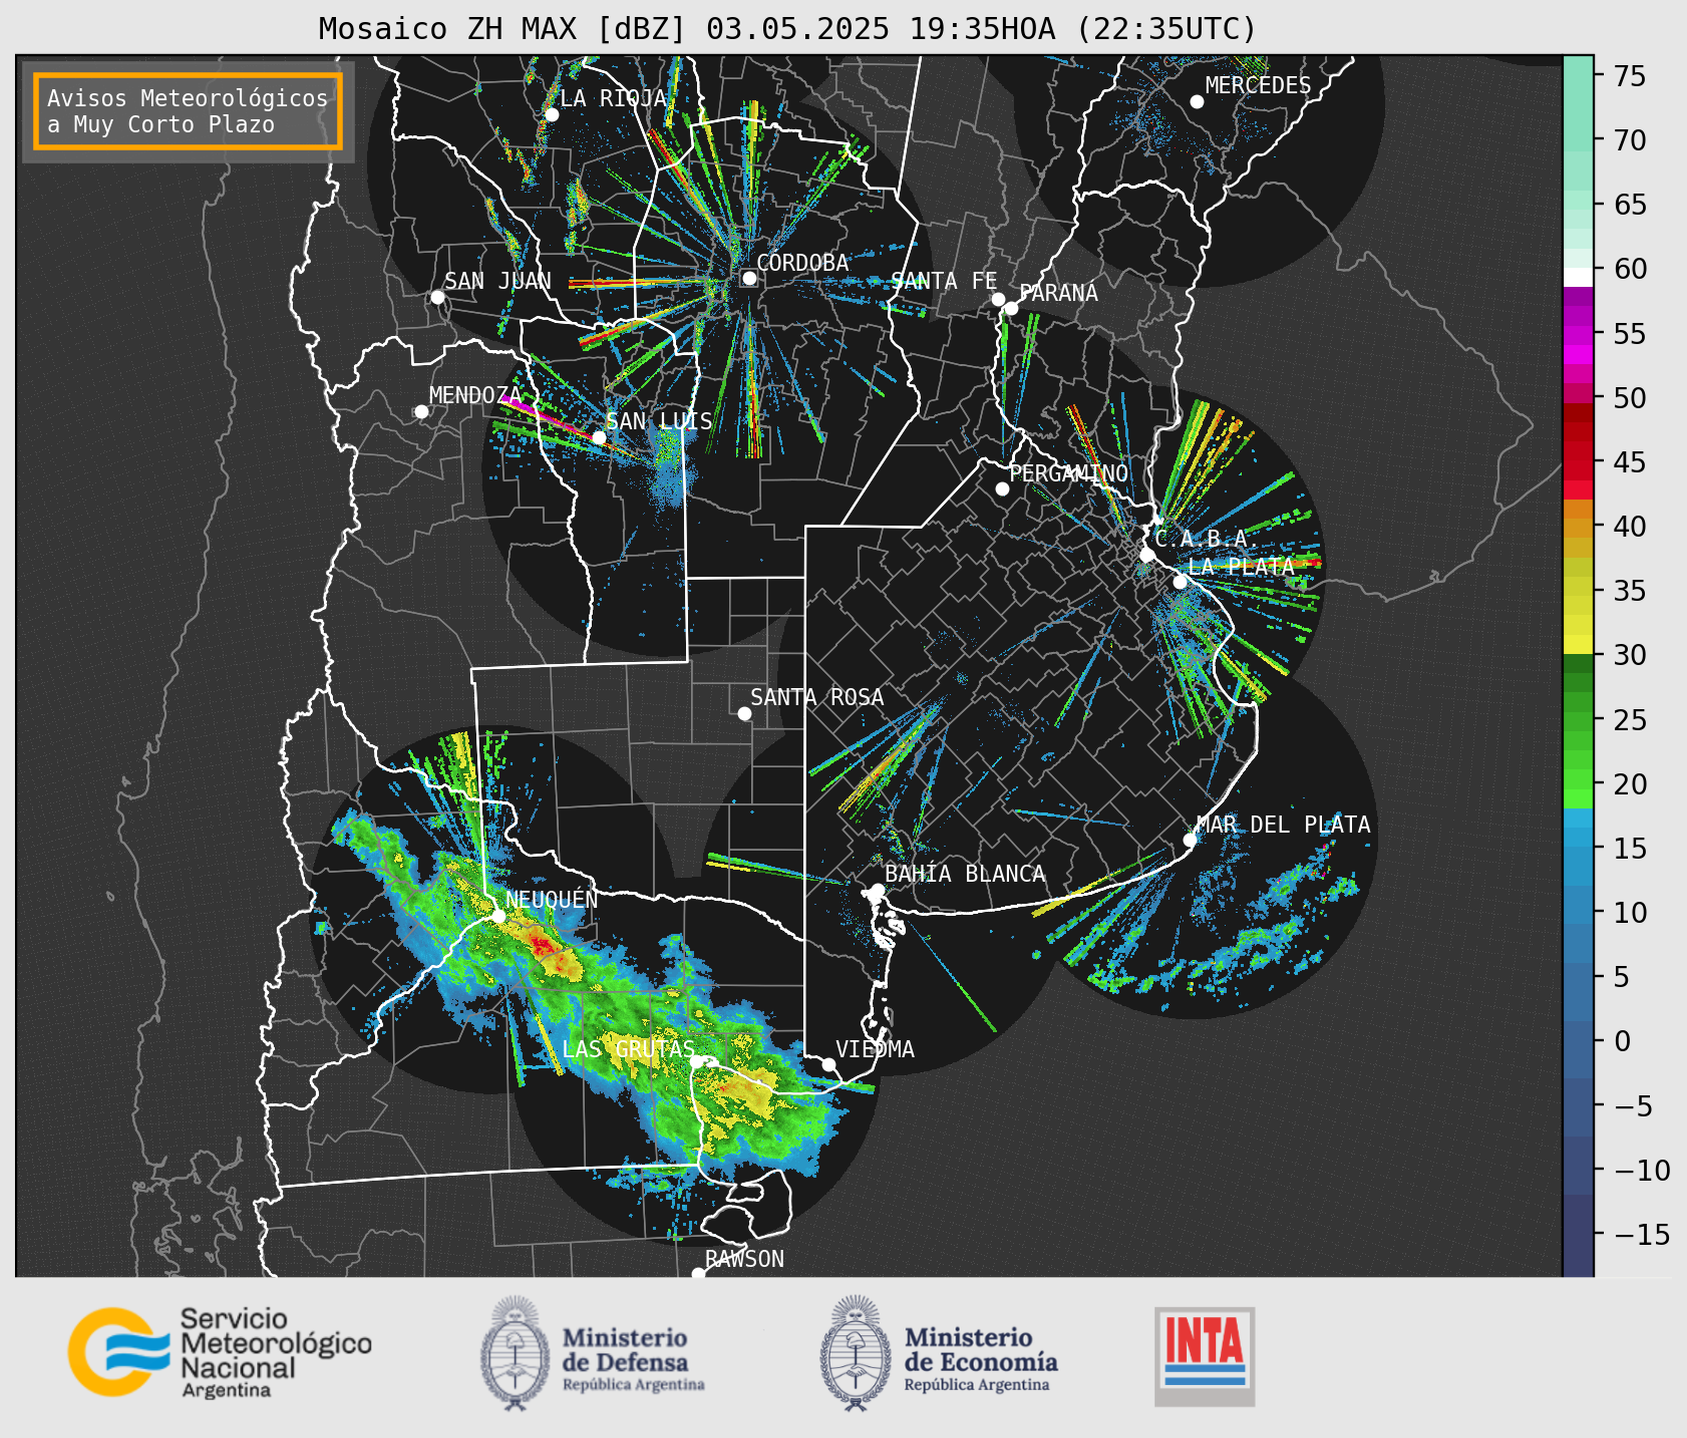Click the BAHÍA BLANCA label
1687x1438 pixels.
pyautogui.click(x=965, y=874)
